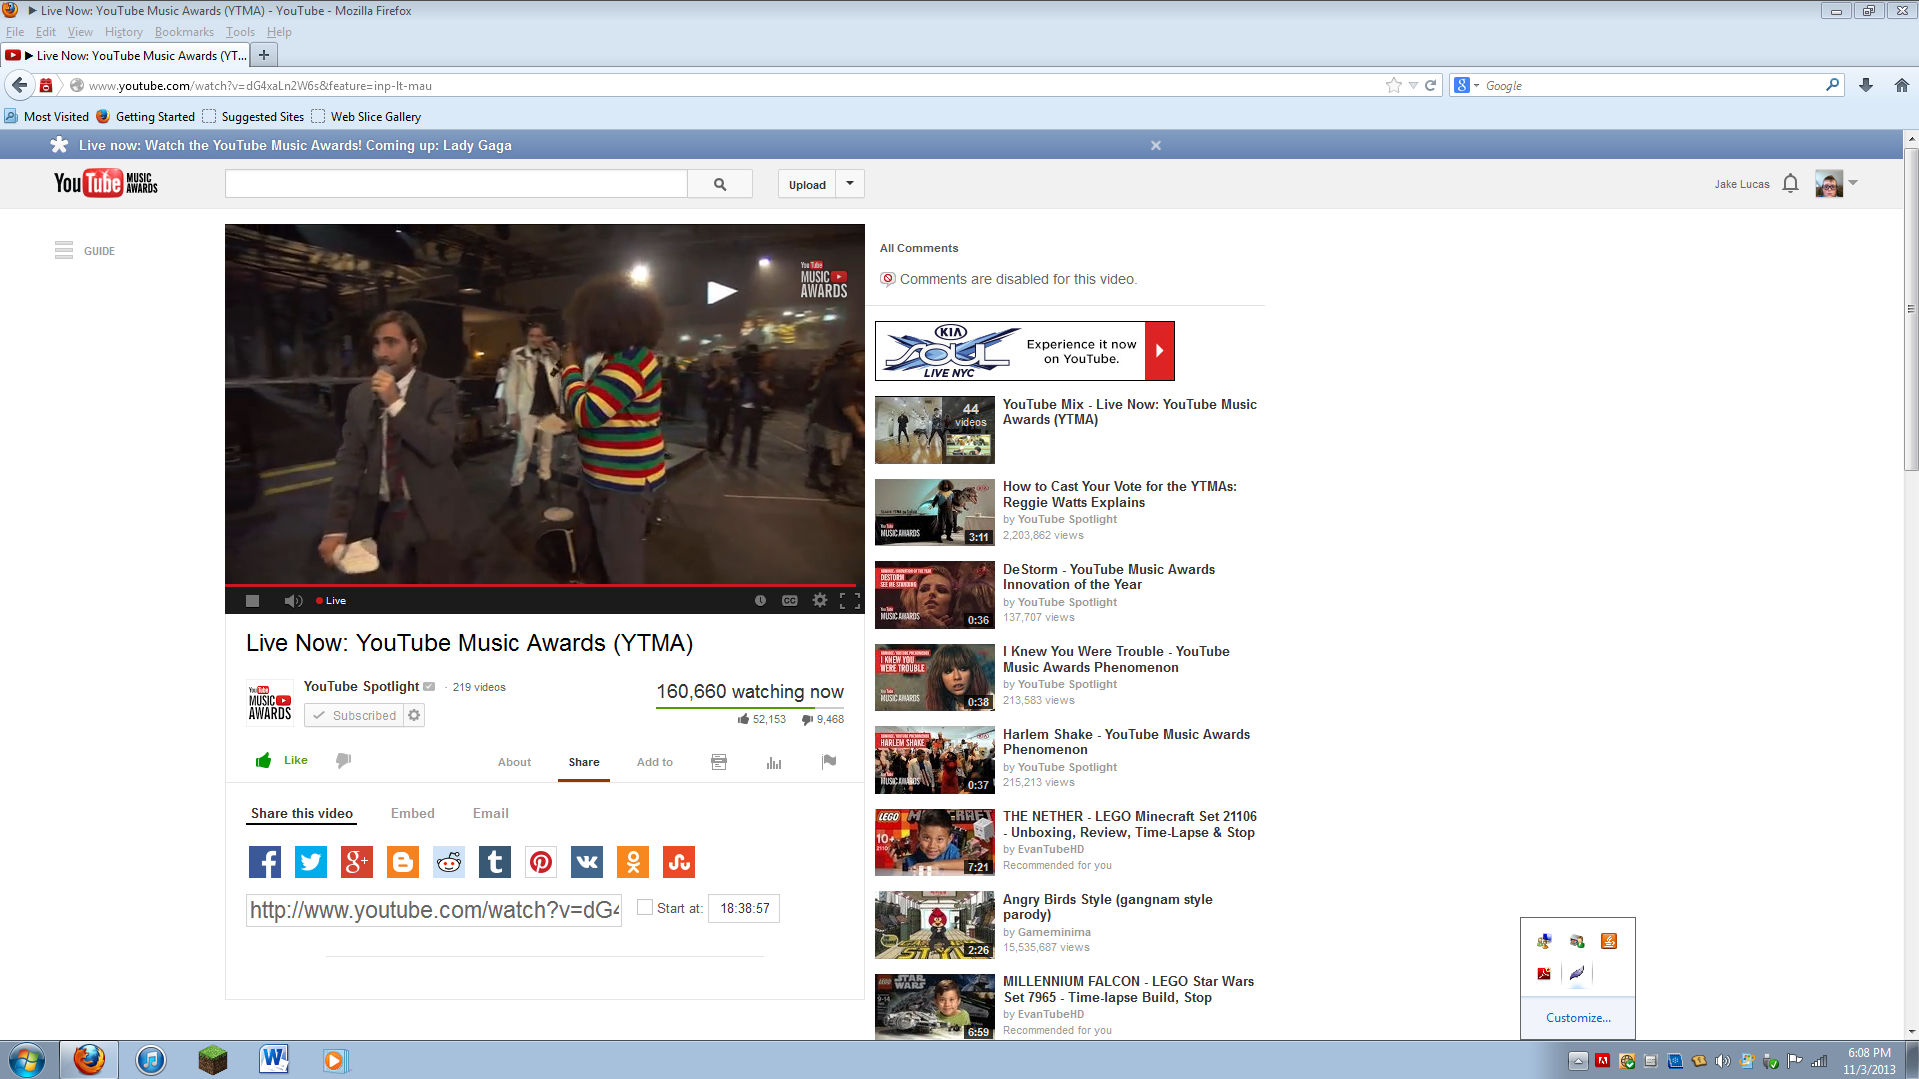
Task: Toggle closed captions CC button
Action: [x=790, y=600]
